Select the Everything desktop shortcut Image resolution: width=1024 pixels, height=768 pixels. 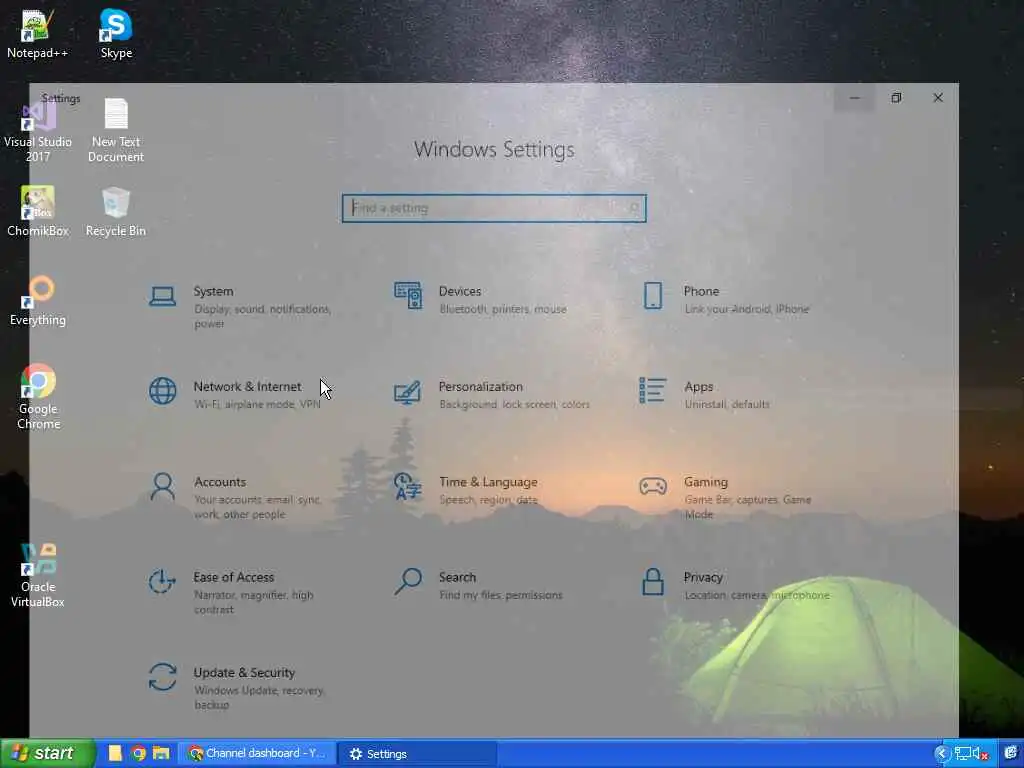38,301
